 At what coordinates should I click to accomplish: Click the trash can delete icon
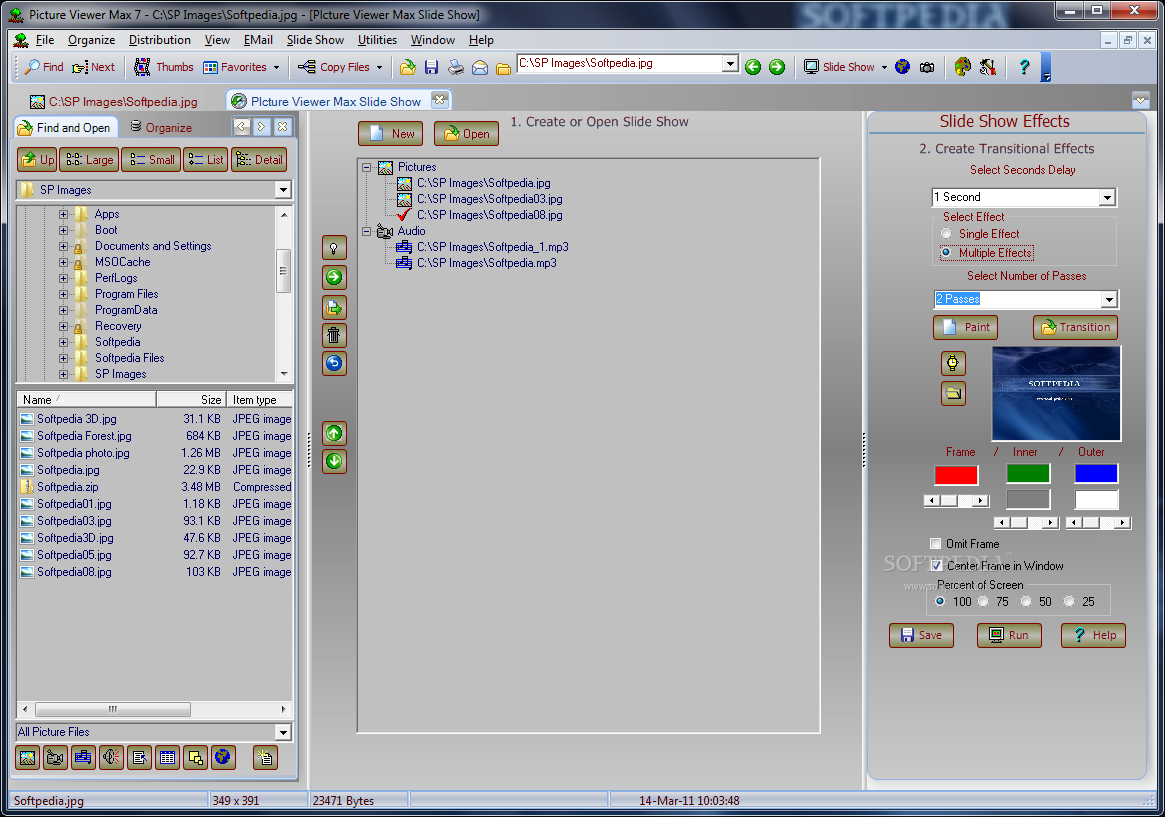coord(334,336)
